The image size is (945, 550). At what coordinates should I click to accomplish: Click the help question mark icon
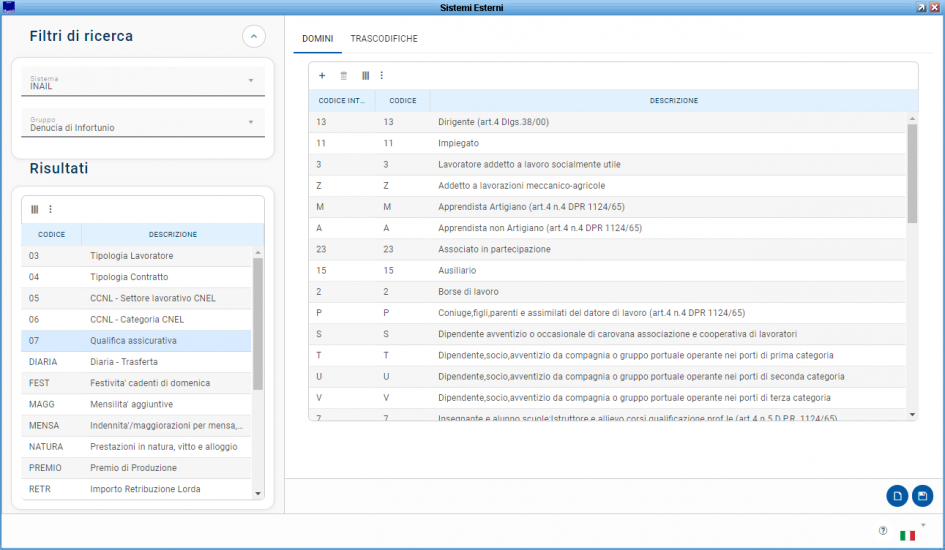[x=883, y=531]
